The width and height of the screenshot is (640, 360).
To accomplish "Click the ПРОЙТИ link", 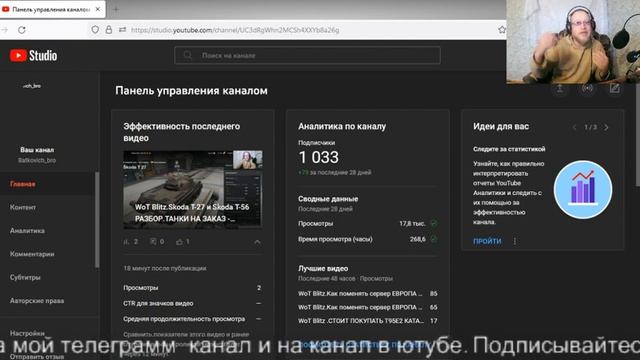I will pos(487,241).
